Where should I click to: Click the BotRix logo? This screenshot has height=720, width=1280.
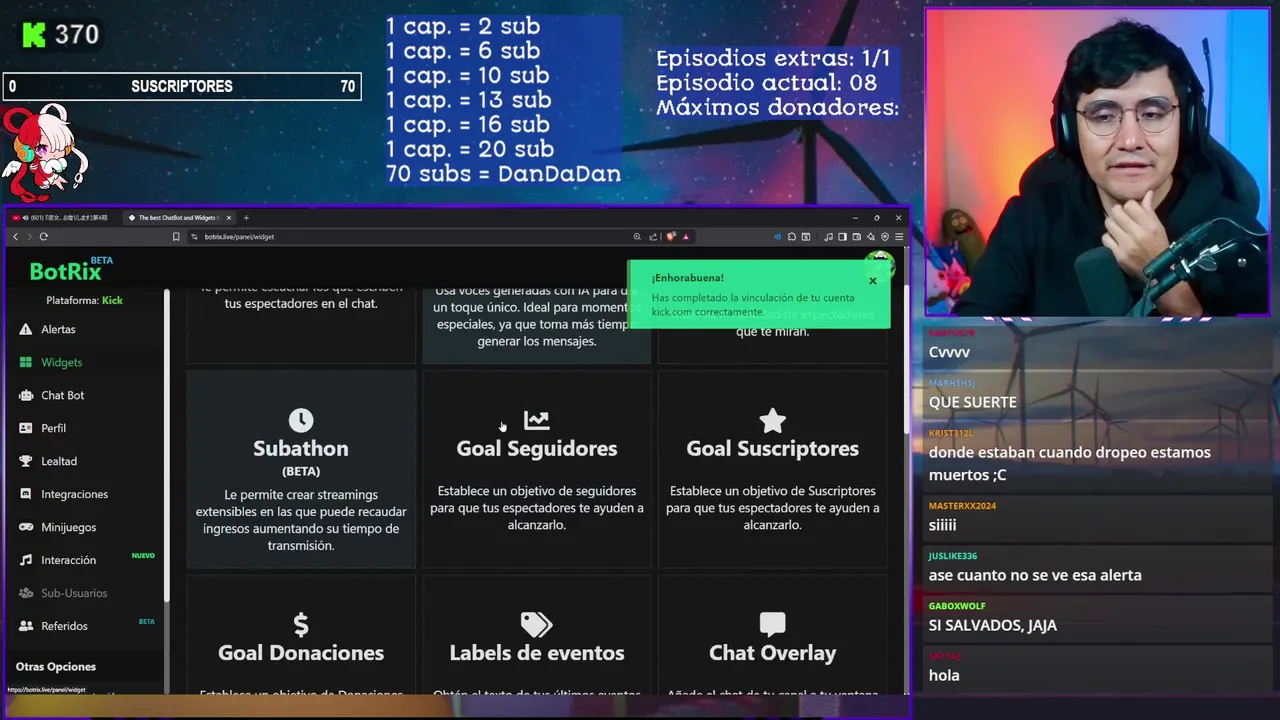[65, 271]
